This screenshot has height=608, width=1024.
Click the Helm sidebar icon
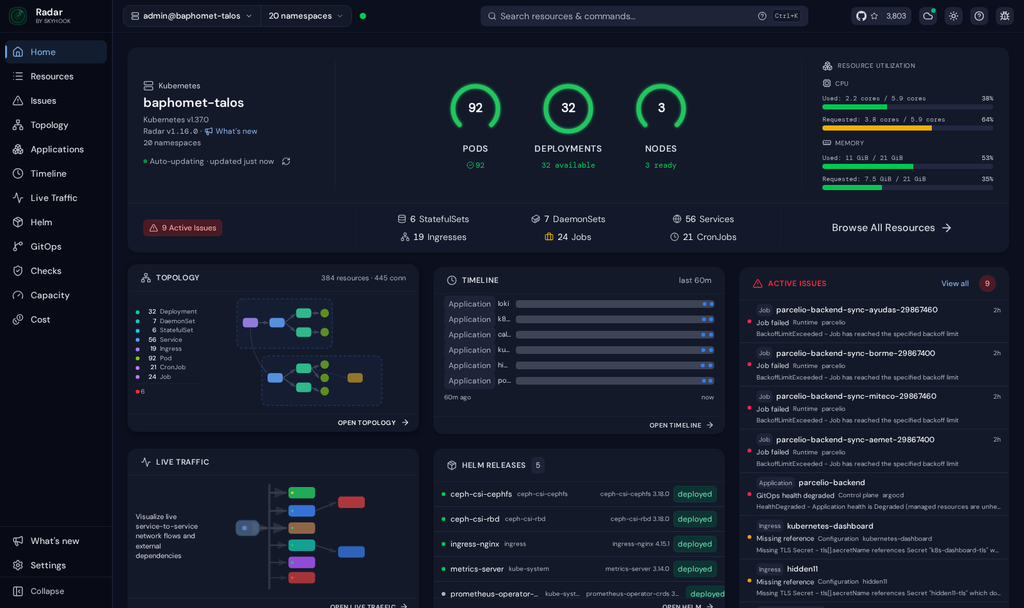click(x=18, y=222)
